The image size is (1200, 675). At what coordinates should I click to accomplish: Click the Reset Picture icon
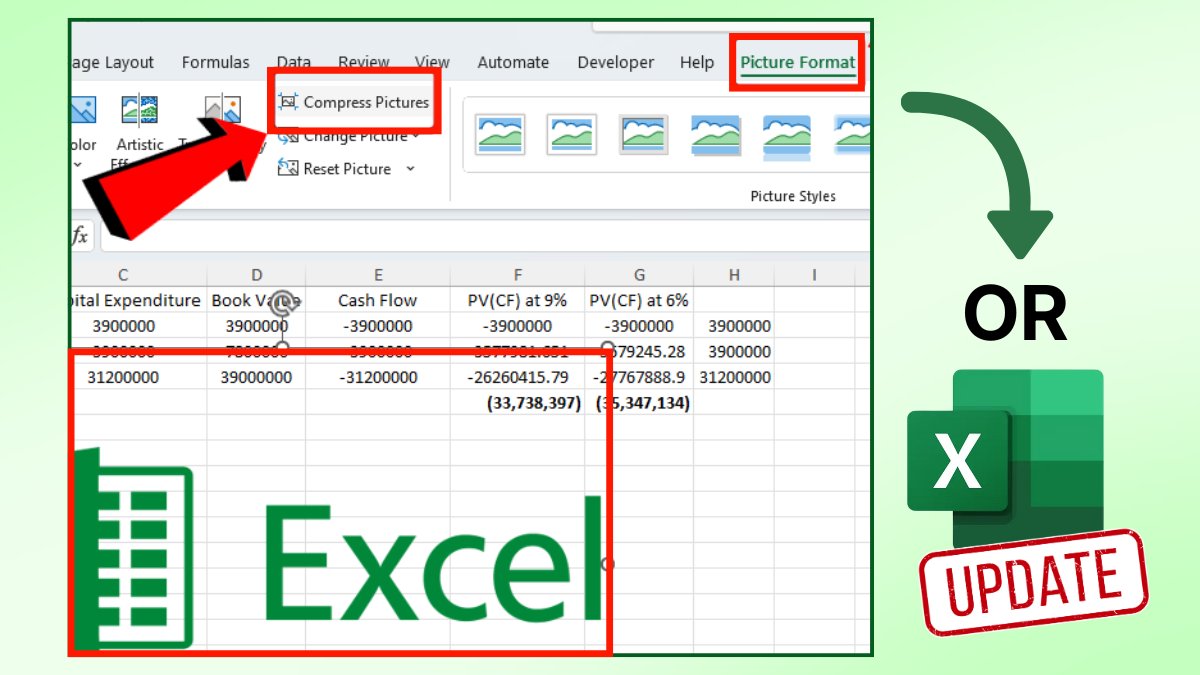(x=288, y=168)
